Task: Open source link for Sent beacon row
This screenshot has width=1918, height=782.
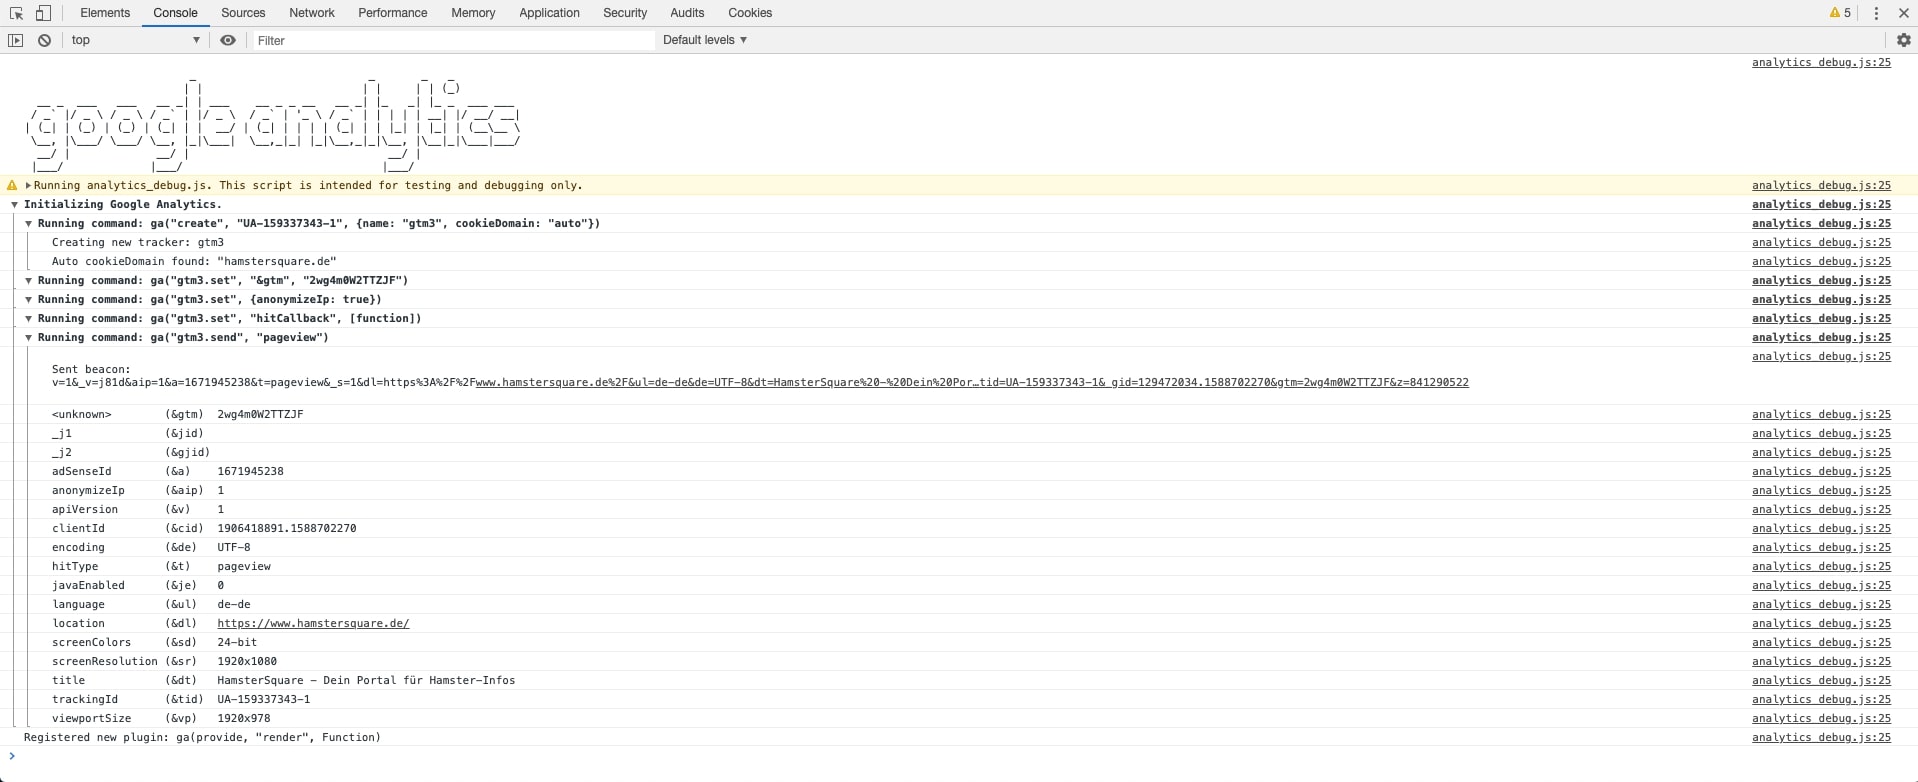Action: [x=1821, y=357]
